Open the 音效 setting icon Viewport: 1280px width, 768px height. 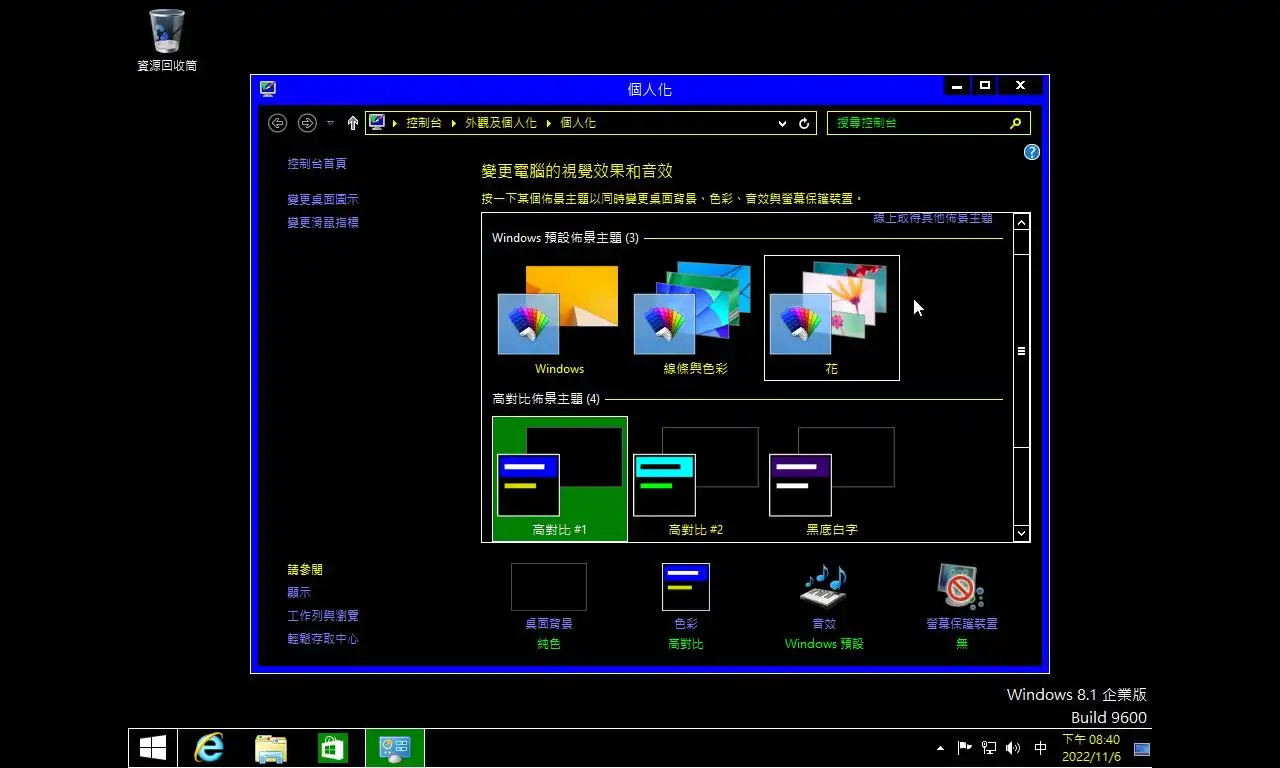(x=823, y=587)
